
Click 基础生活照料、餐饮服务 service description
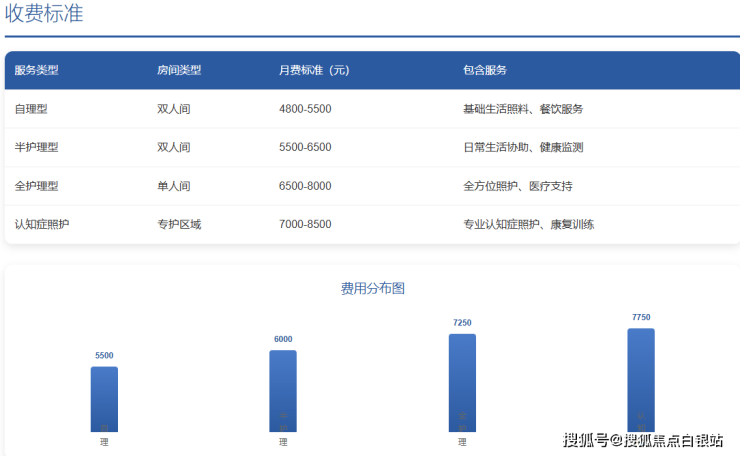click(523, 109)
